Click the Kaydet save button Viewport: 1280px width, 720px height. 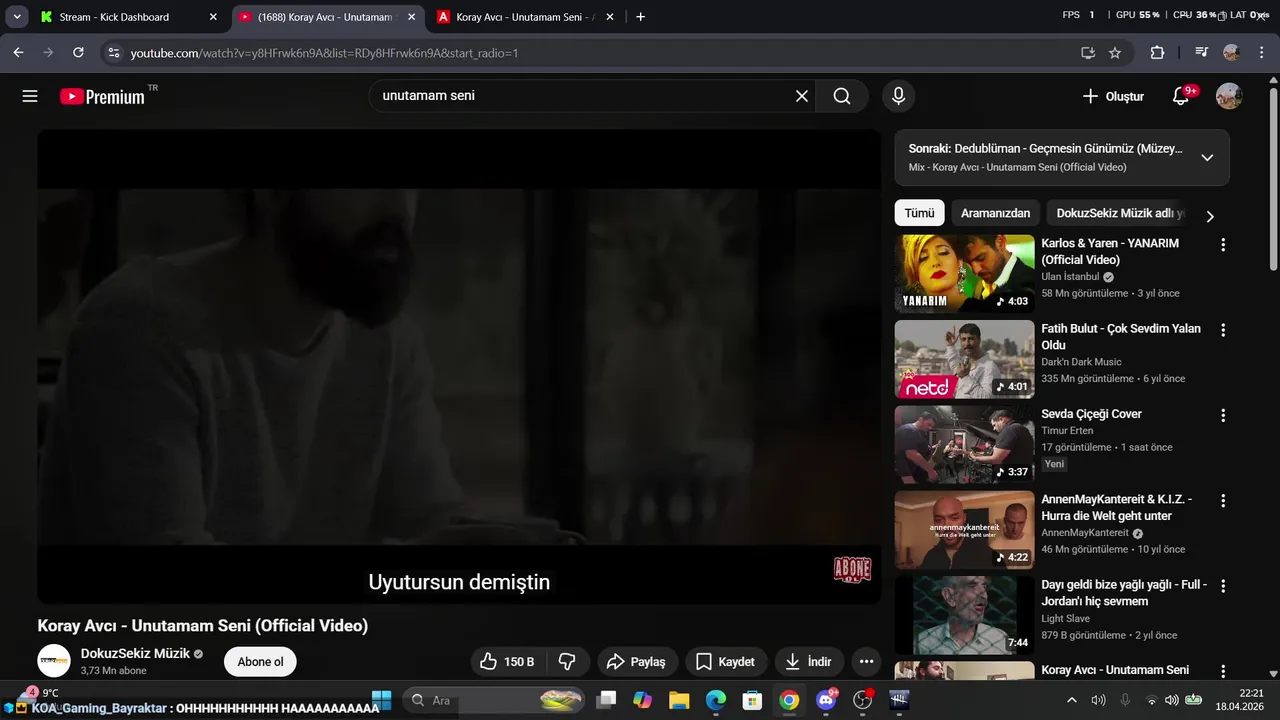[x=725, y=662]
